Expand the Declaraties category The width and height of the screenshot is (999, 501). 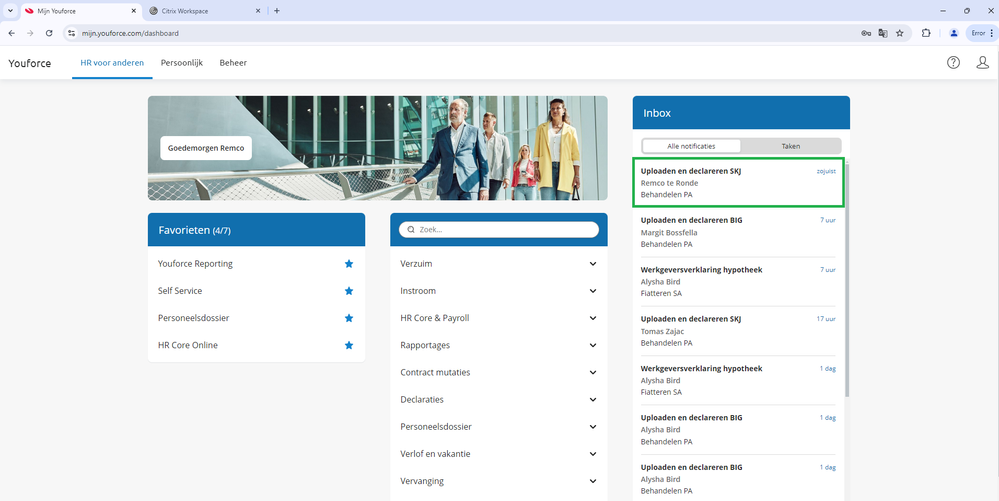498,399
